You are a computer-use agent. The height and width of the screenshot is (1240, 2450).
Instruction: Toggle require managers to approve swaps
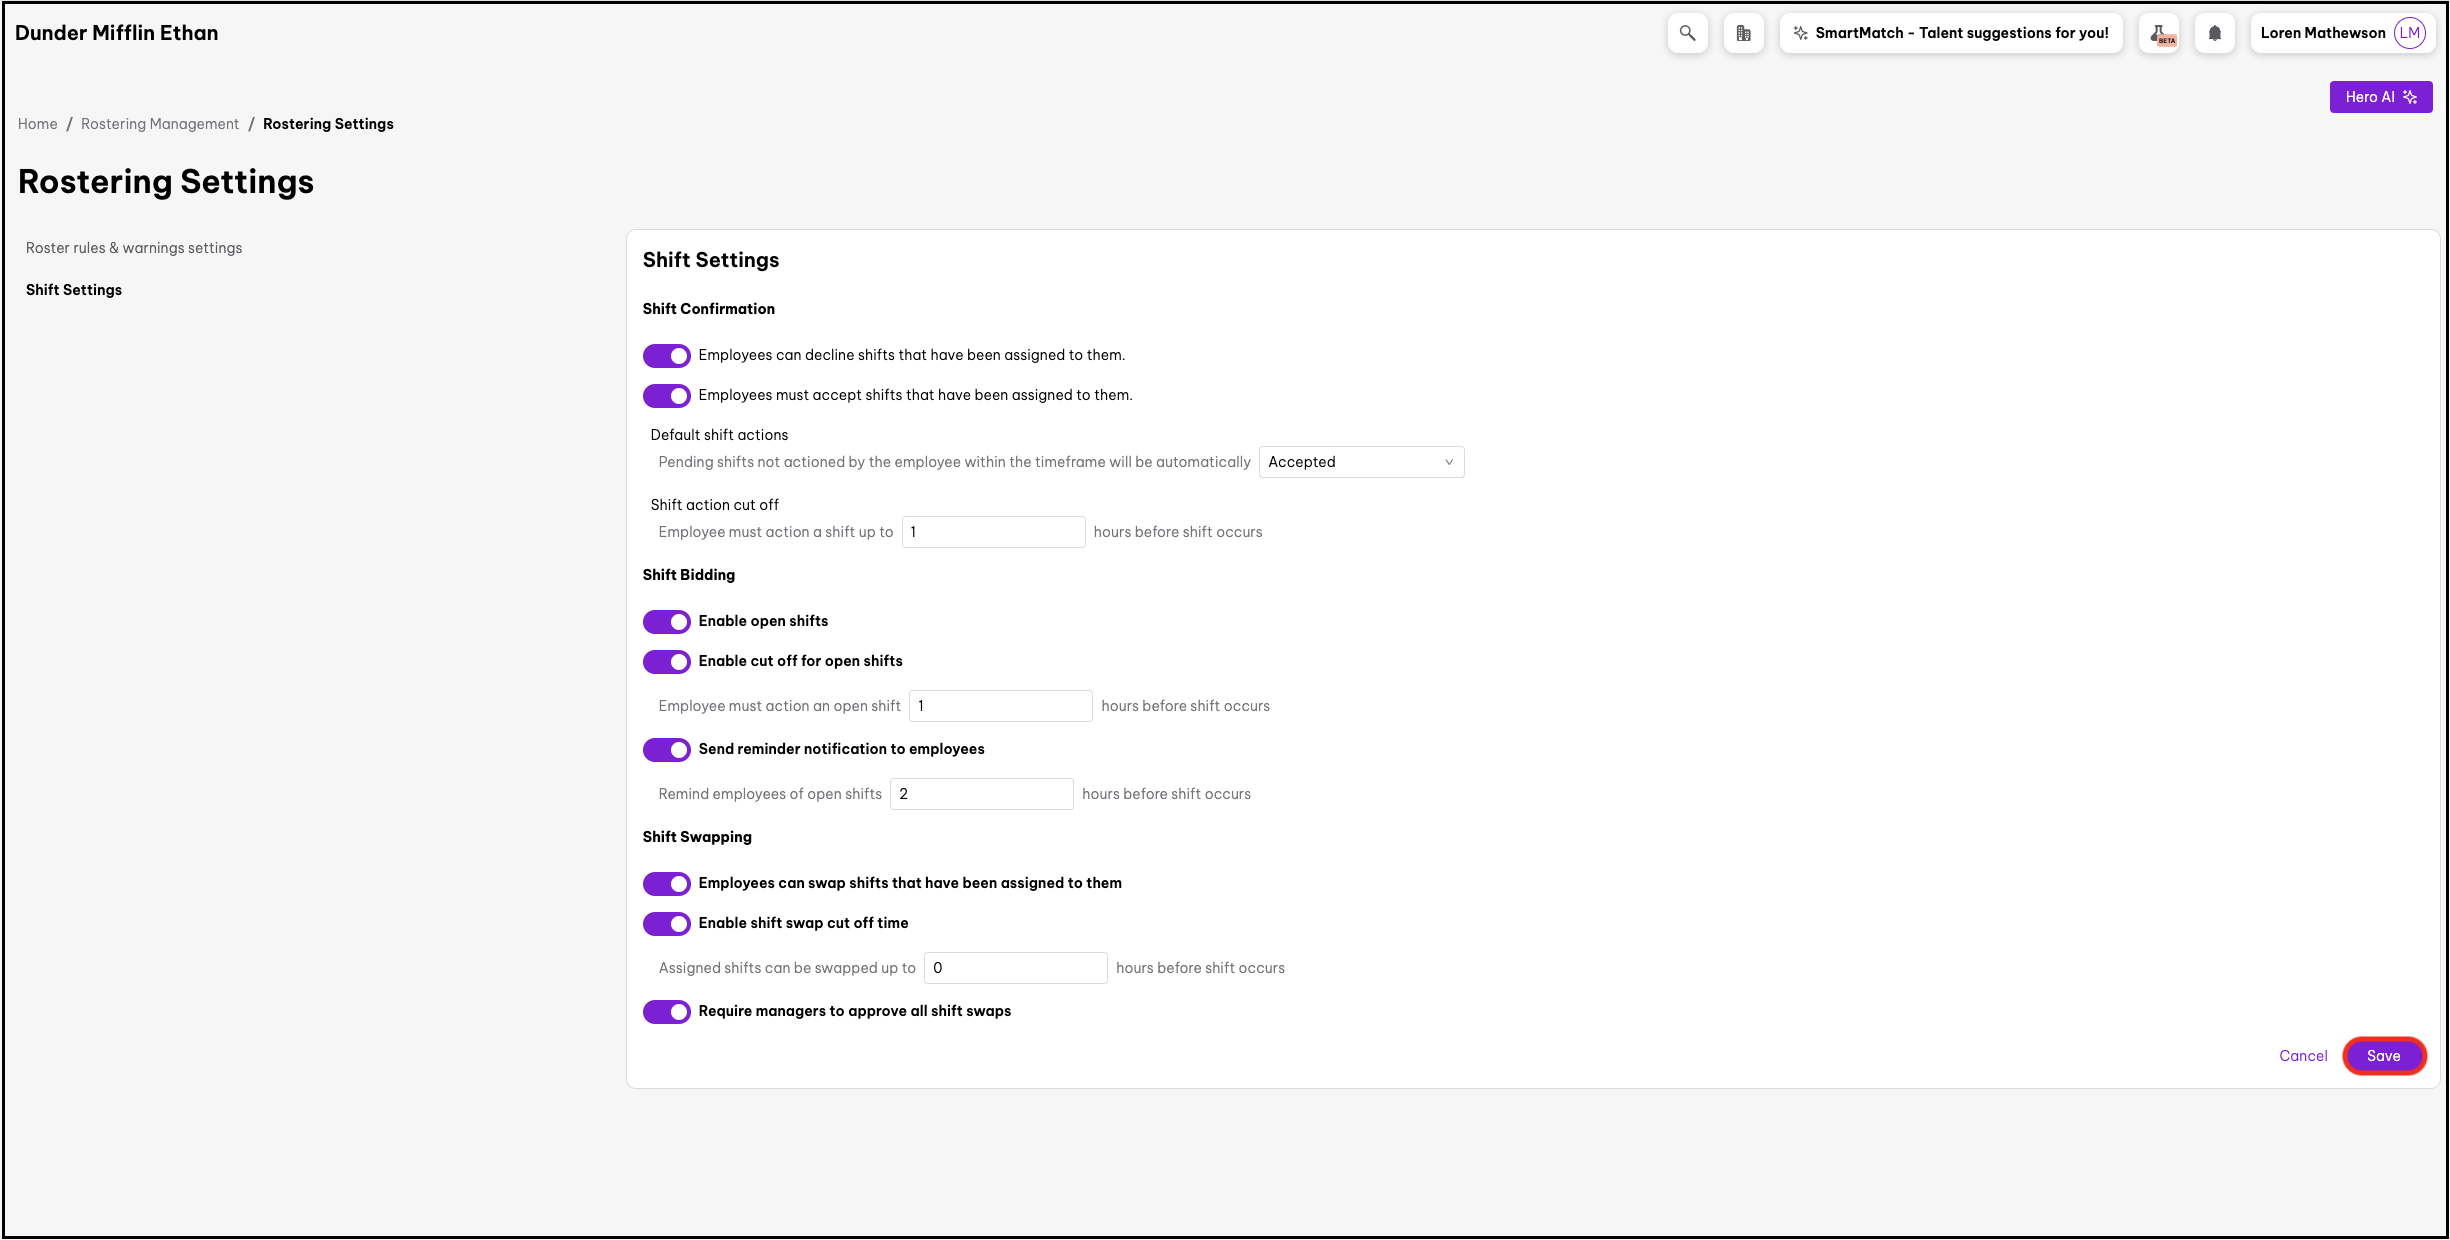tap(666, 1012)
